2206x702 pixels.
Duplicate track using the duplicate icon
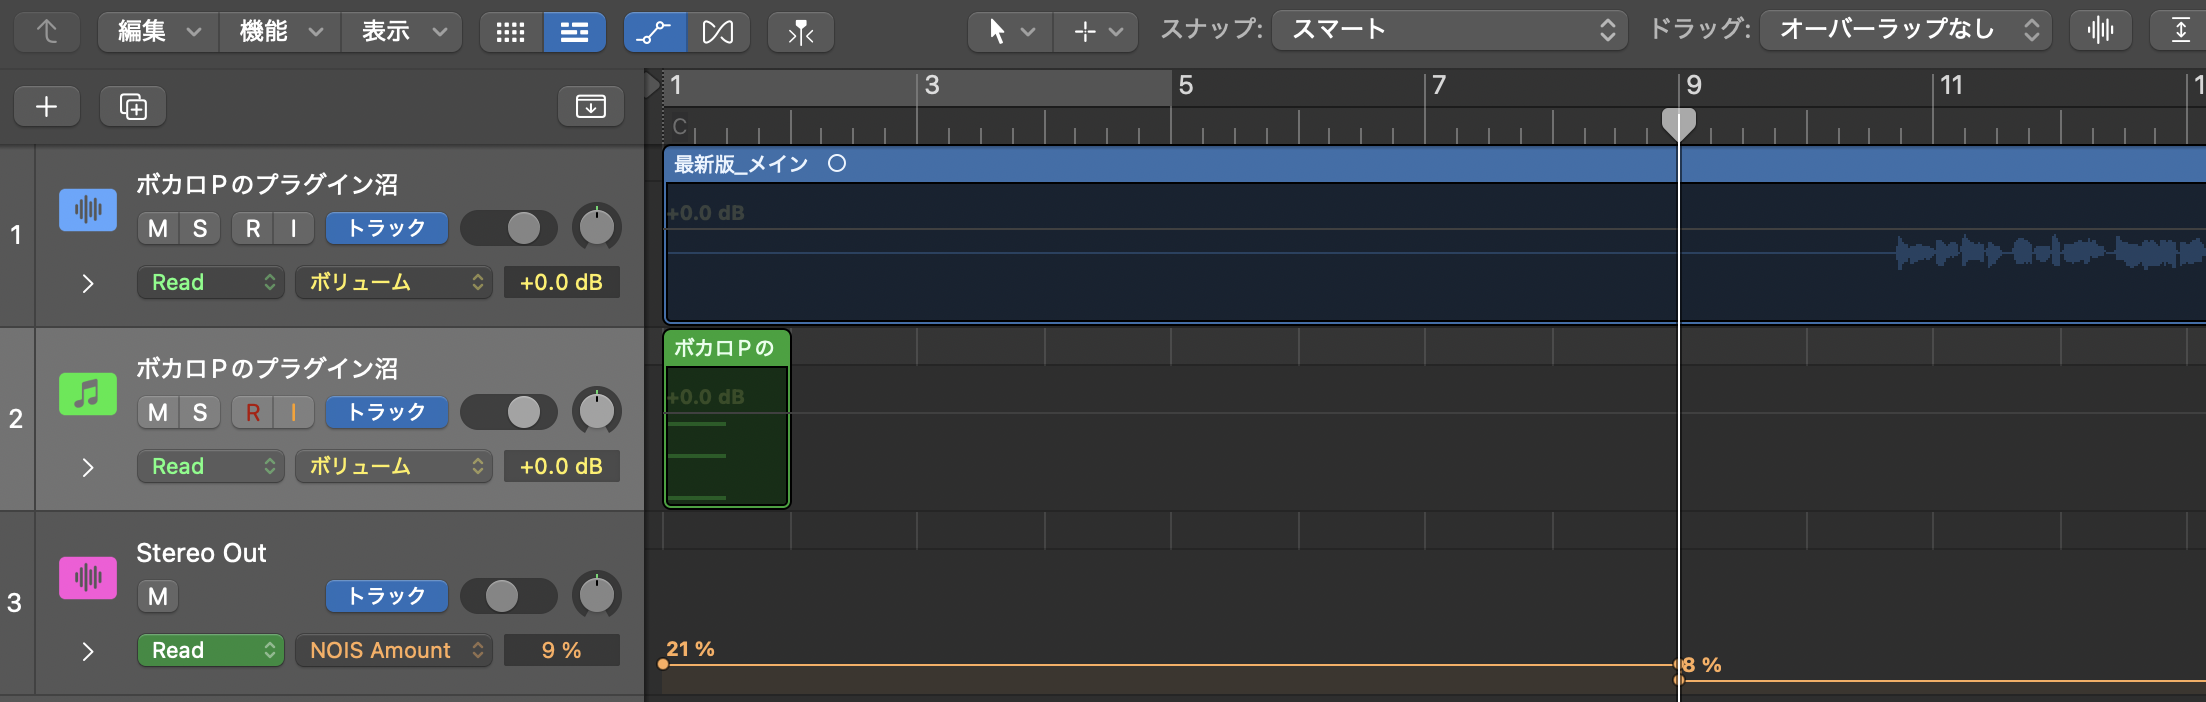[x=133, y=106]
